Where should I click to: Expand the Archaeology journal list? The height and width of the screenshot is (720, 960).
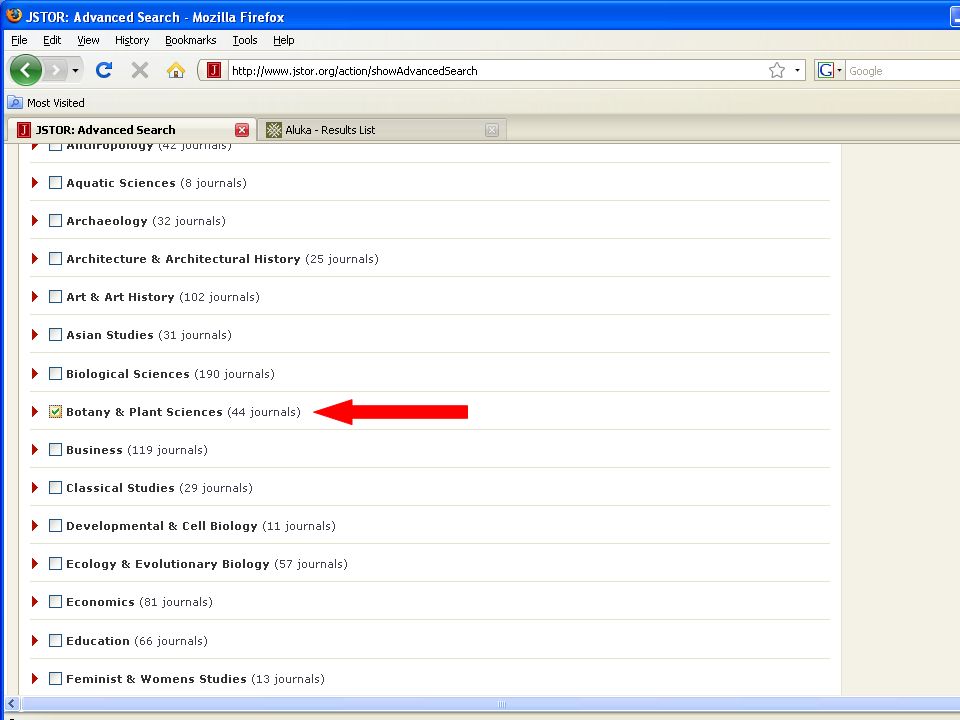tap(35, 220)
